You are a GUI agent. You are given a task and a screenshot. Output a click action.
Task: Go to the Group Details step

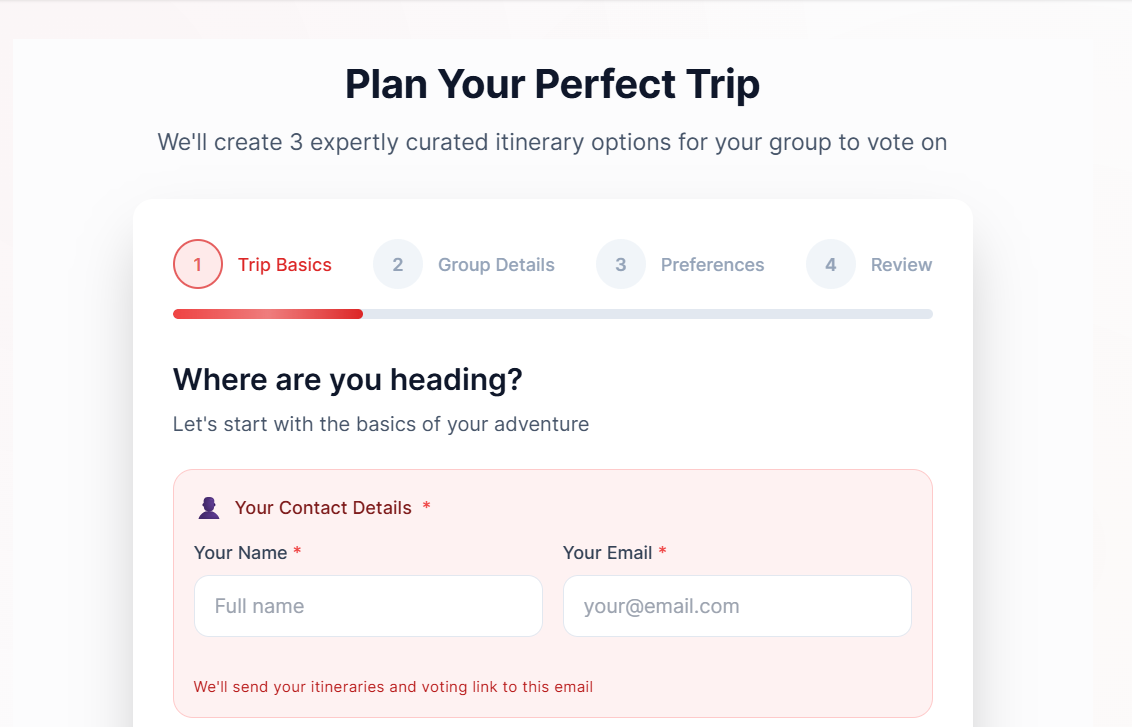(x=496, y=265)
